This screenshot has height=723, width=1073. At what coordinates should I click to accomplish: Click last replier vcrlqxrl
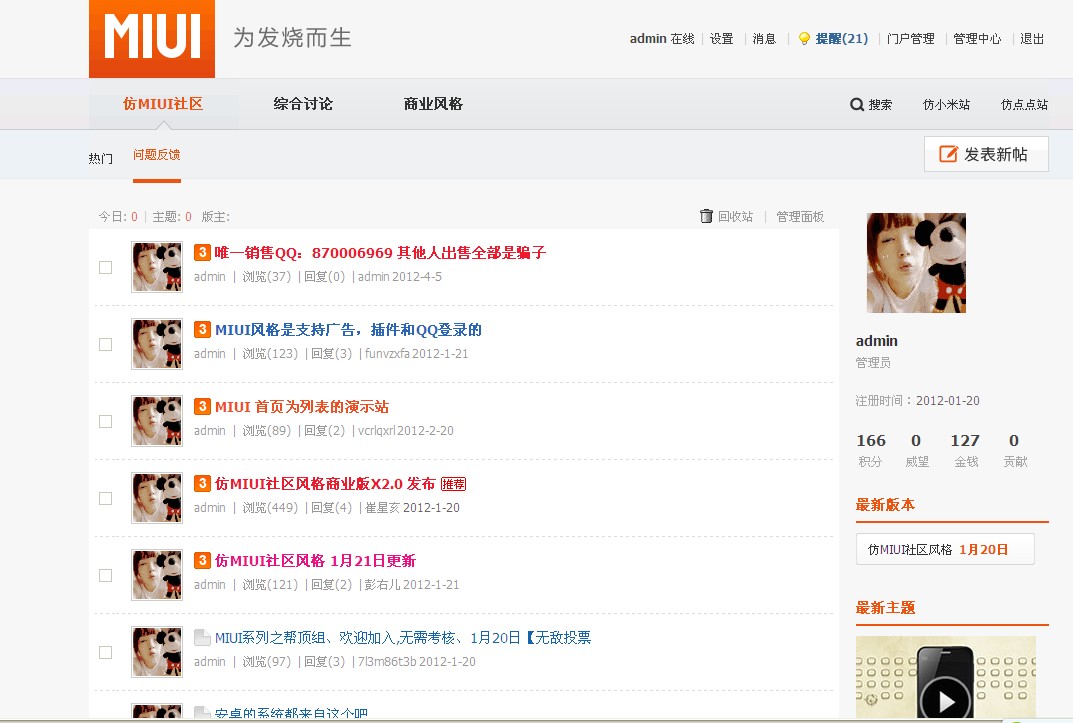(x=376, y=431)
